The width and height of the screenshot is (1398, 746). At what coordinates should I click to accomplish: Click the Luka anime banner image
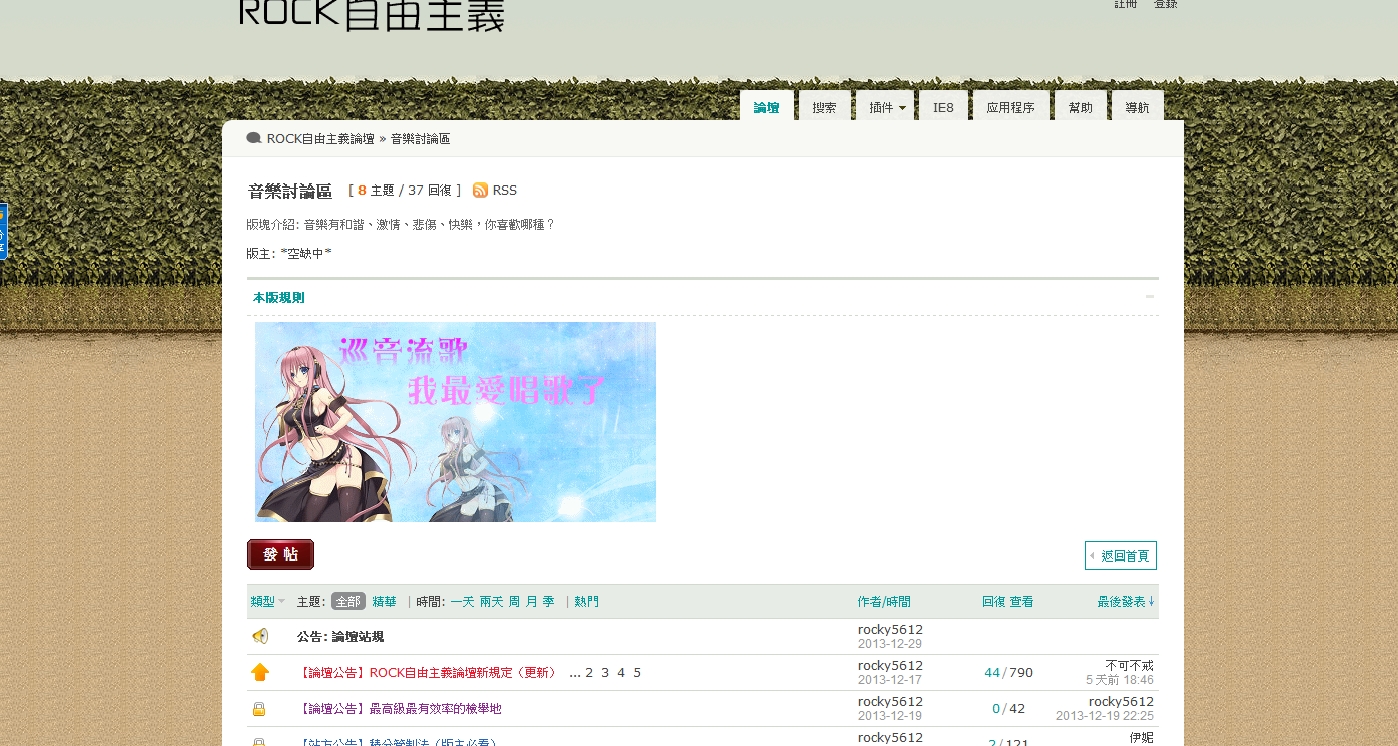[x=455, y=422]
